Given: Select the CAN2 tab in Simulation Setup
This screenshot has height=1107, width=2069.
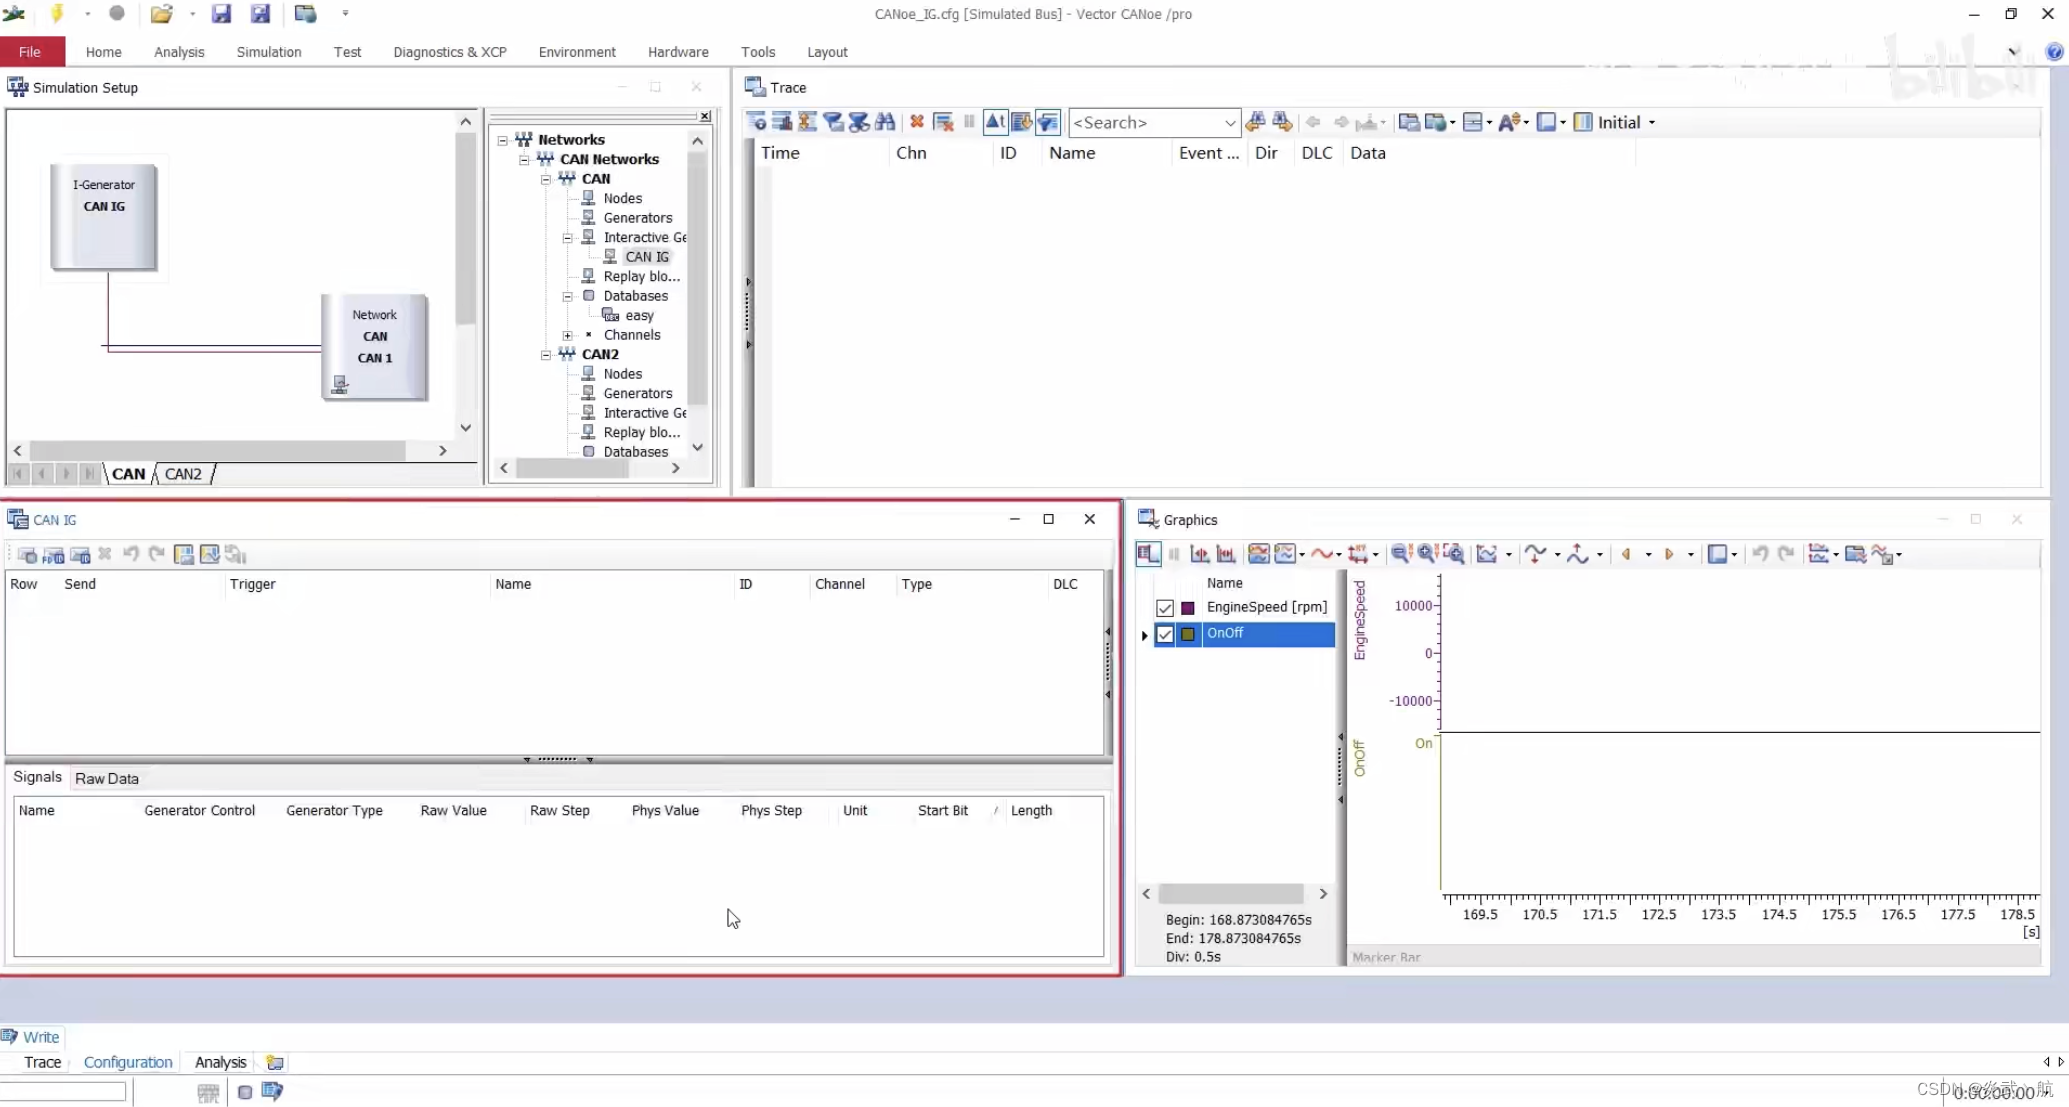Looking at the screenshot, I should [x=183, y=474].
